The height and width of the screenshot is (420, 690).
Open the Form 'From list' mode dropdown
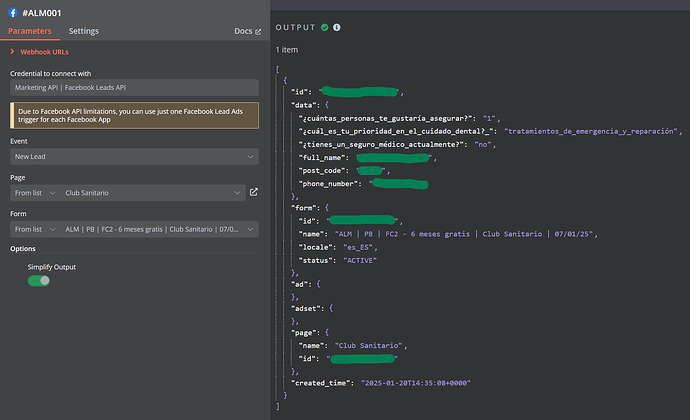tap(35, 229)
